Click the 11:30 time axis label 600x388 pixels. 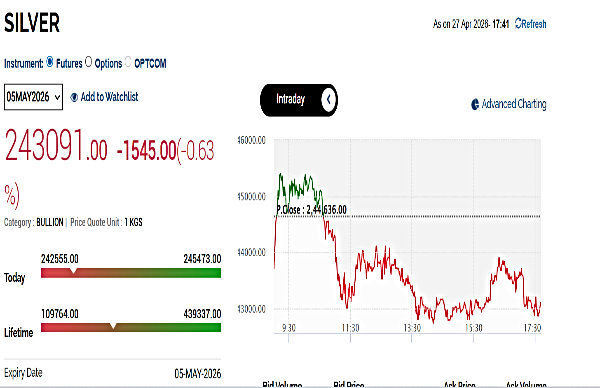[350, 328]
